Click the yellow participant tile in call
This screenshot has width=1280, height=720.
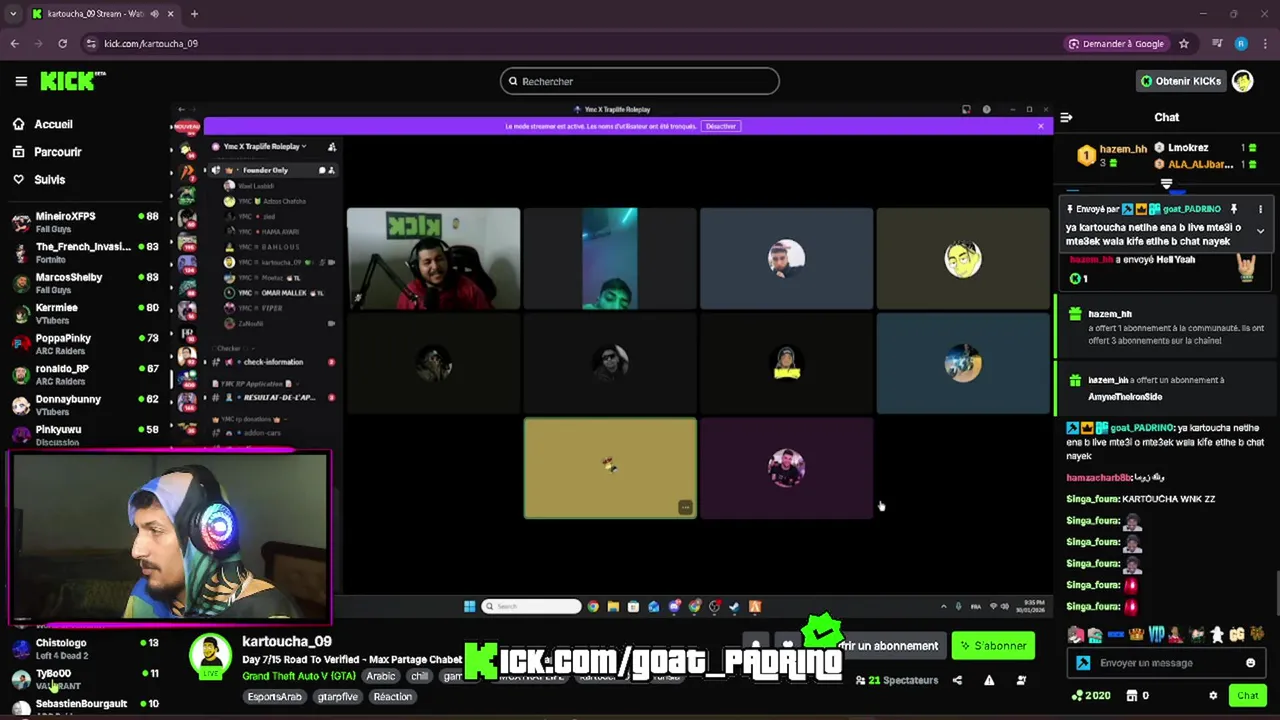(x=610, y=468)
